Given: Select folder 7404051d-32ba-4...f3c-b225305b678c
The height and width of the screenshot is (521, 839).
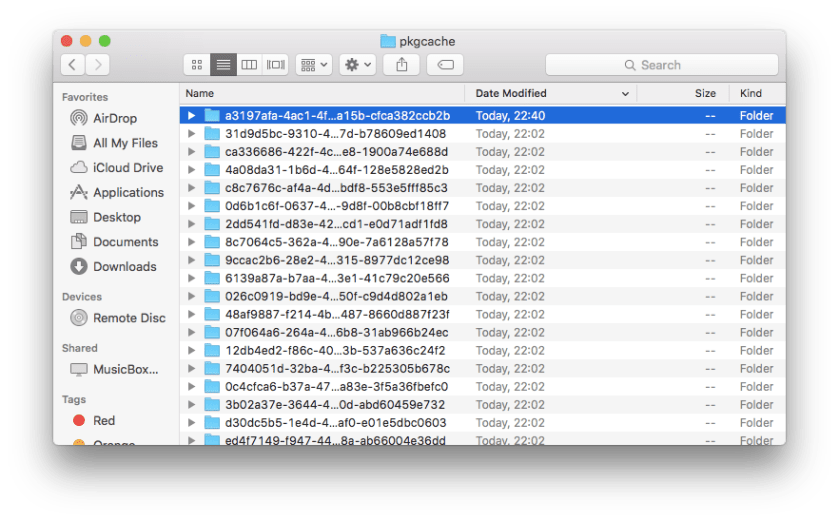Looking at the screenshot, I should pyautogui.click(x=483, y=369).
